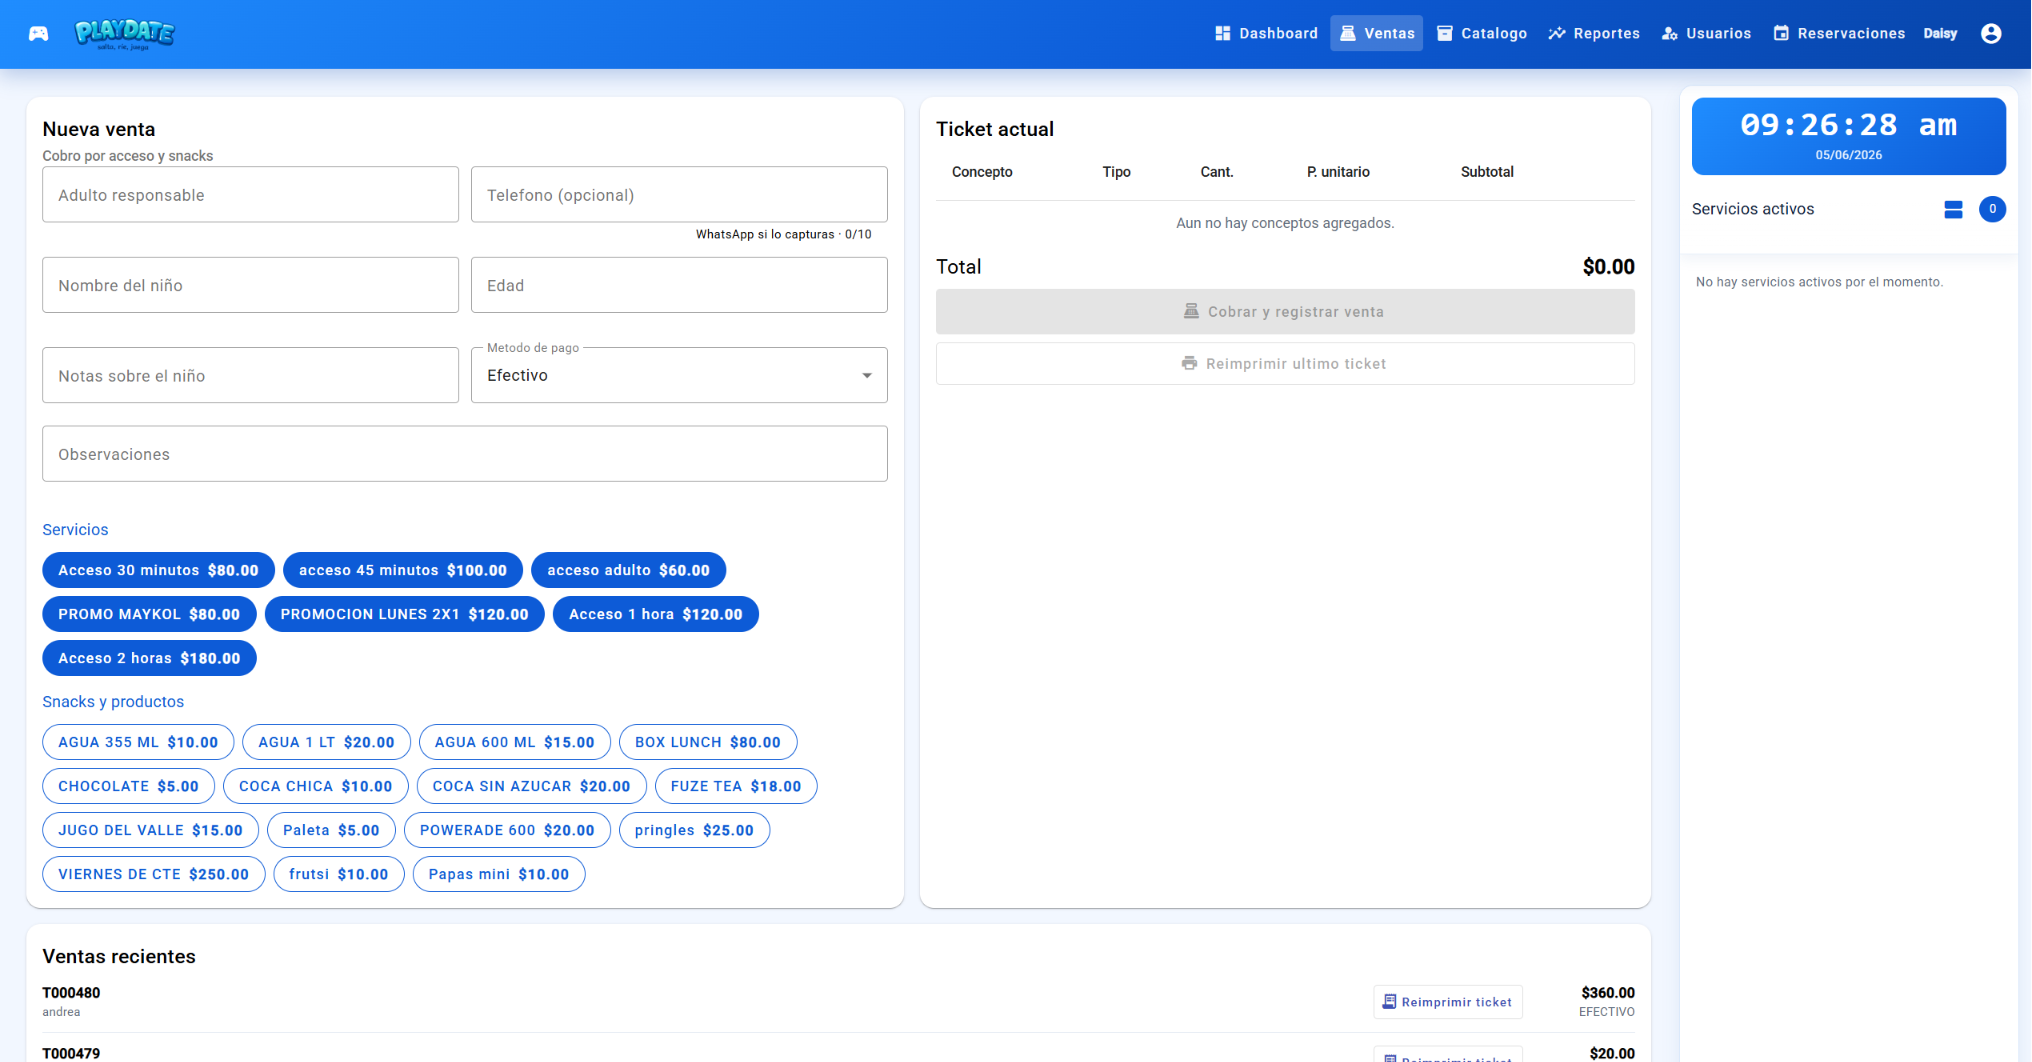Expand the Metodo de pago dropdown
The width and height of the screenshot is (2032, 1062).
[x=679, y=375]
